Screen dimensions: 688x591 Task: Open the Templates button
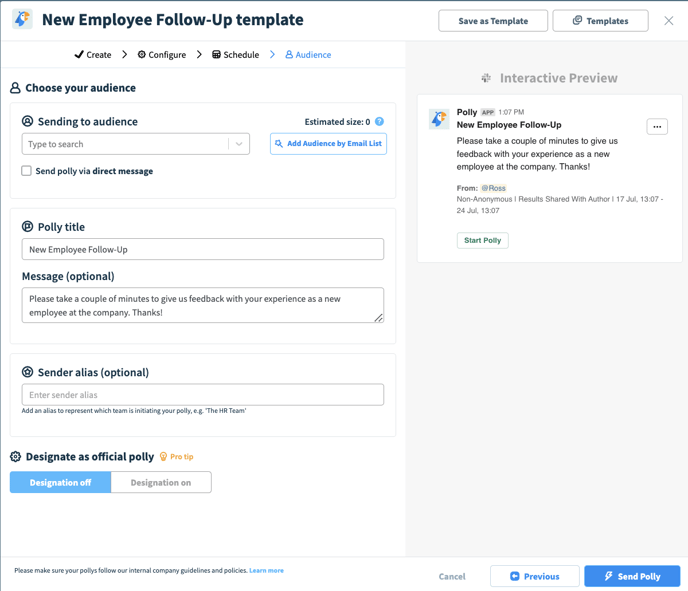(x=600, y=21)
